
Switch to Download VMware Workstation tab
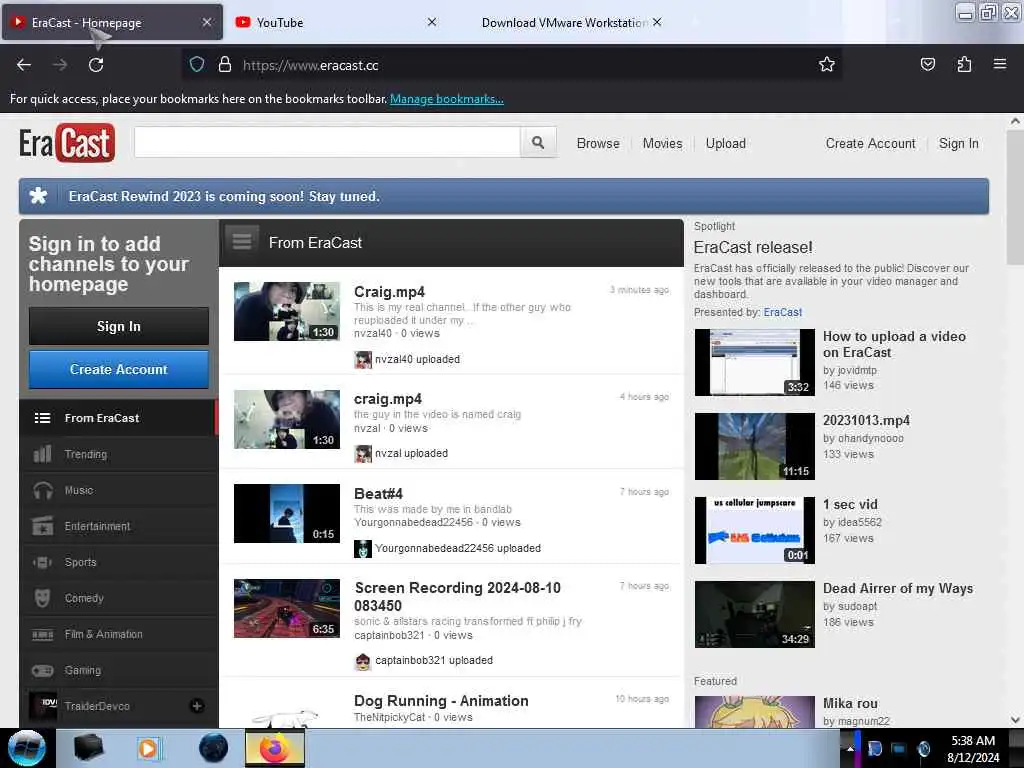click(x=564, y=22)
